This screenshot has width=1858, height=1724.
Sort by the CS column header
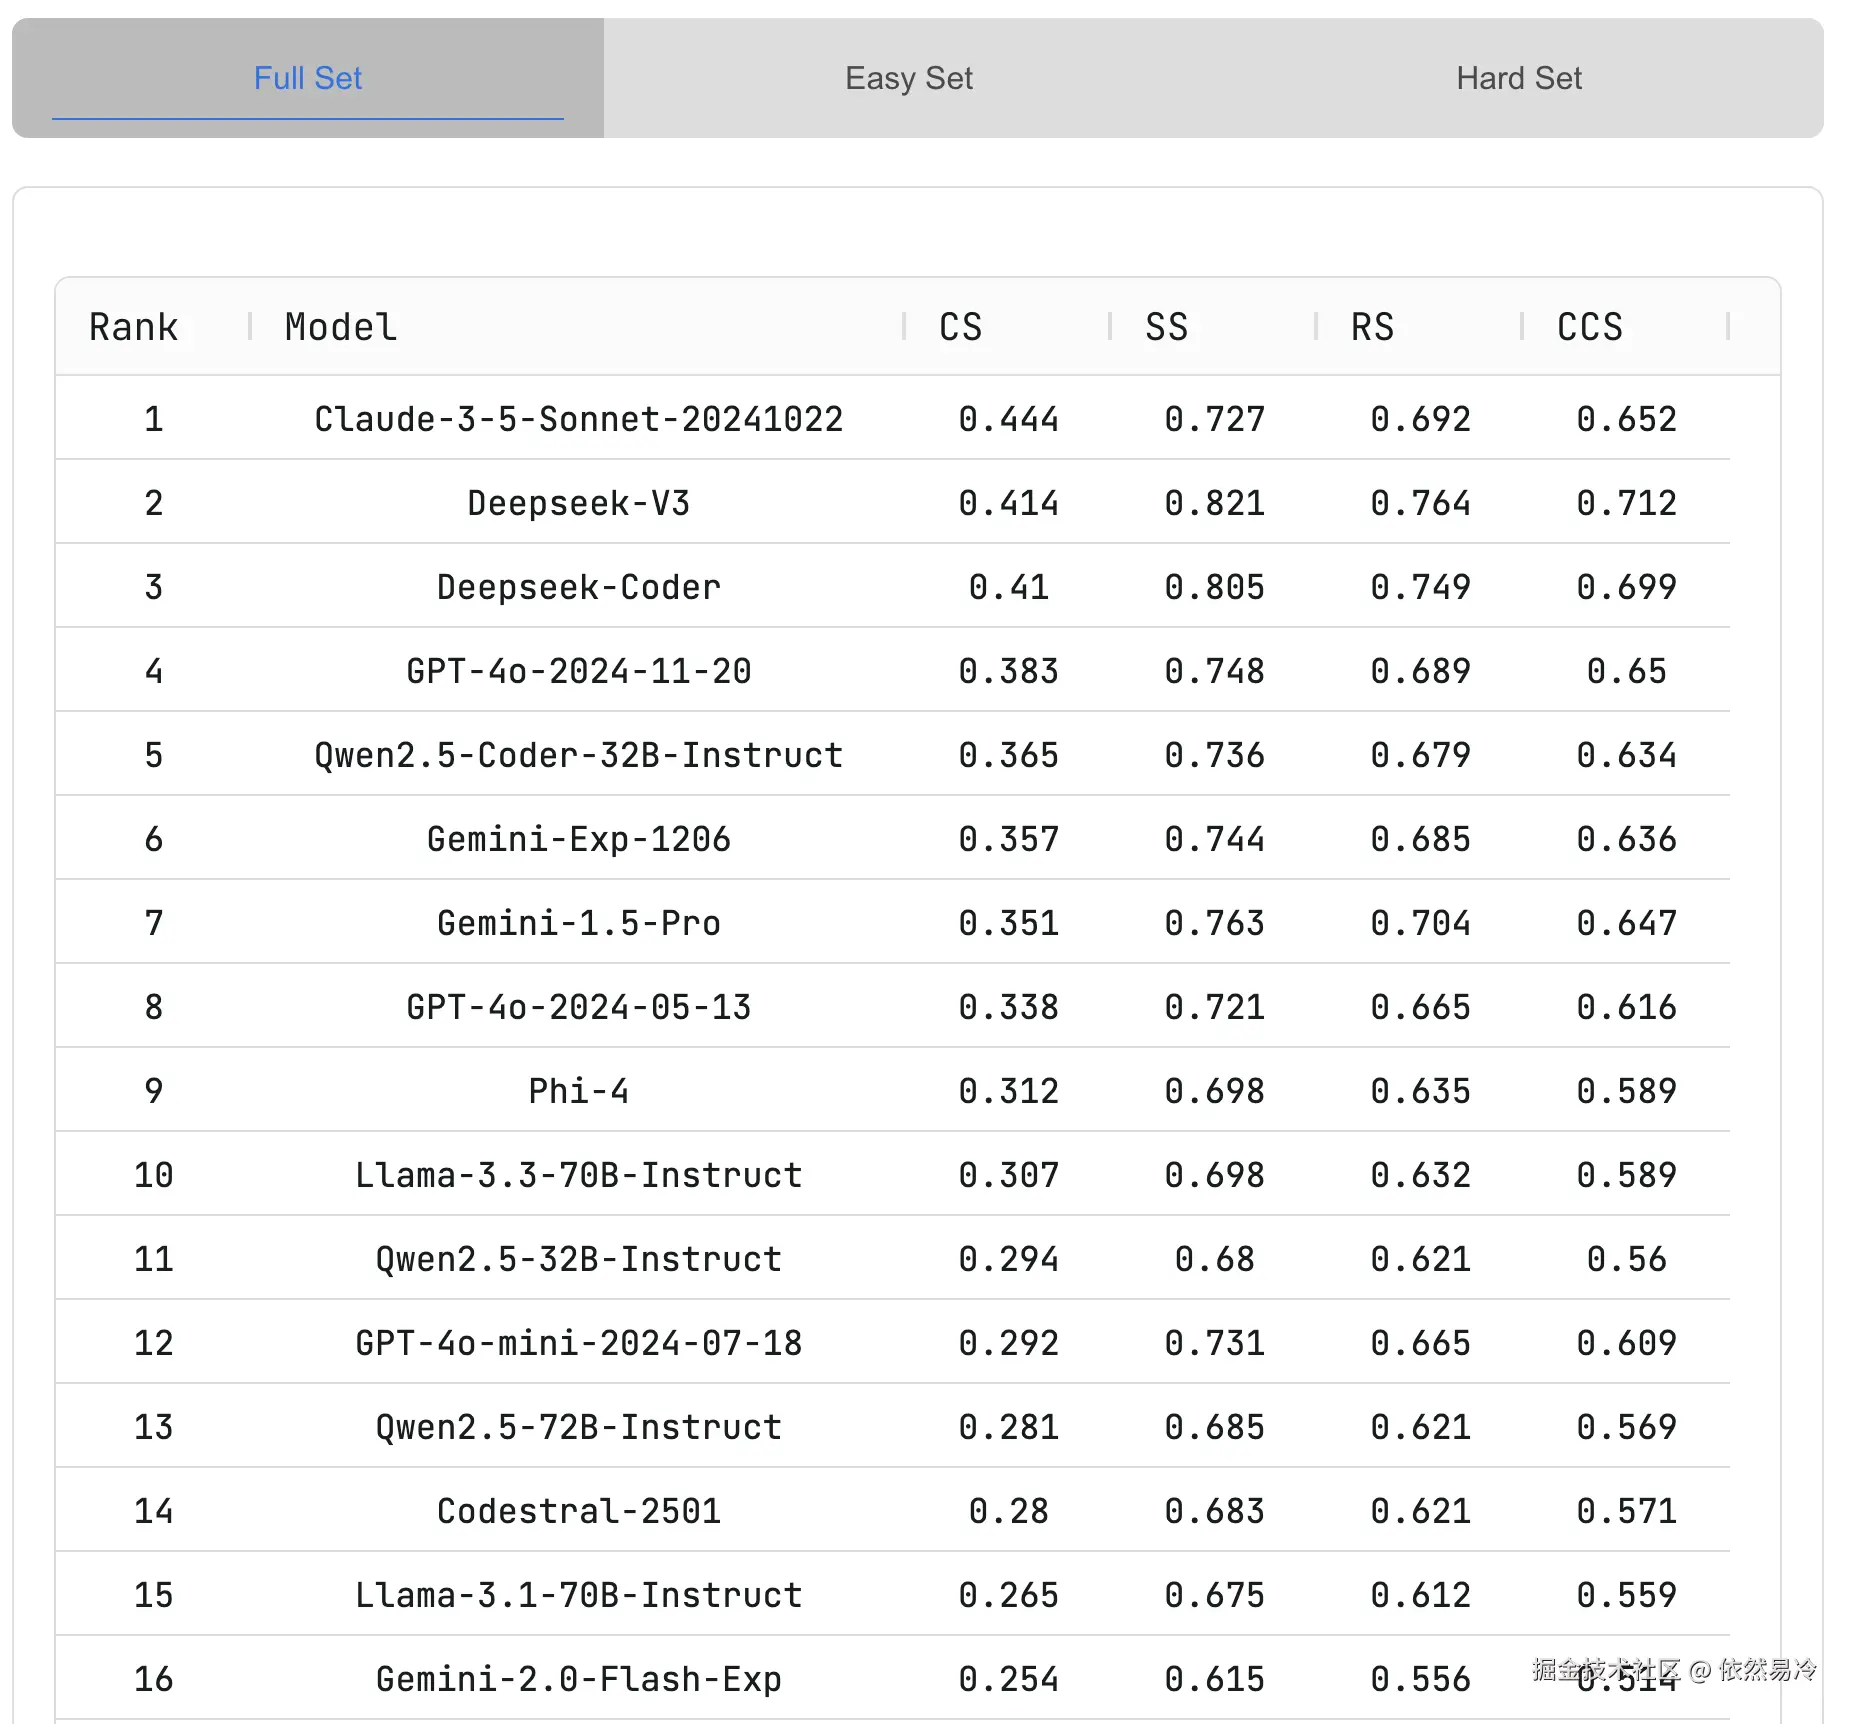[x=961, y=327]
